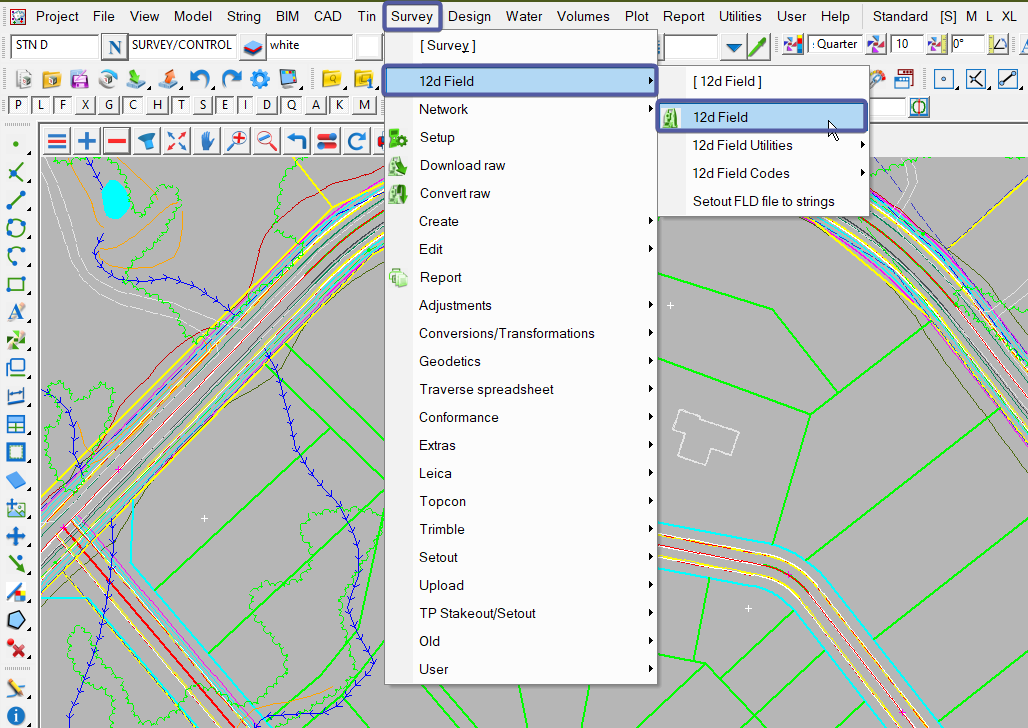Click the SURVEY/CONTROL model name field
Screen dimensions: 1028x728
click(182, 46)
